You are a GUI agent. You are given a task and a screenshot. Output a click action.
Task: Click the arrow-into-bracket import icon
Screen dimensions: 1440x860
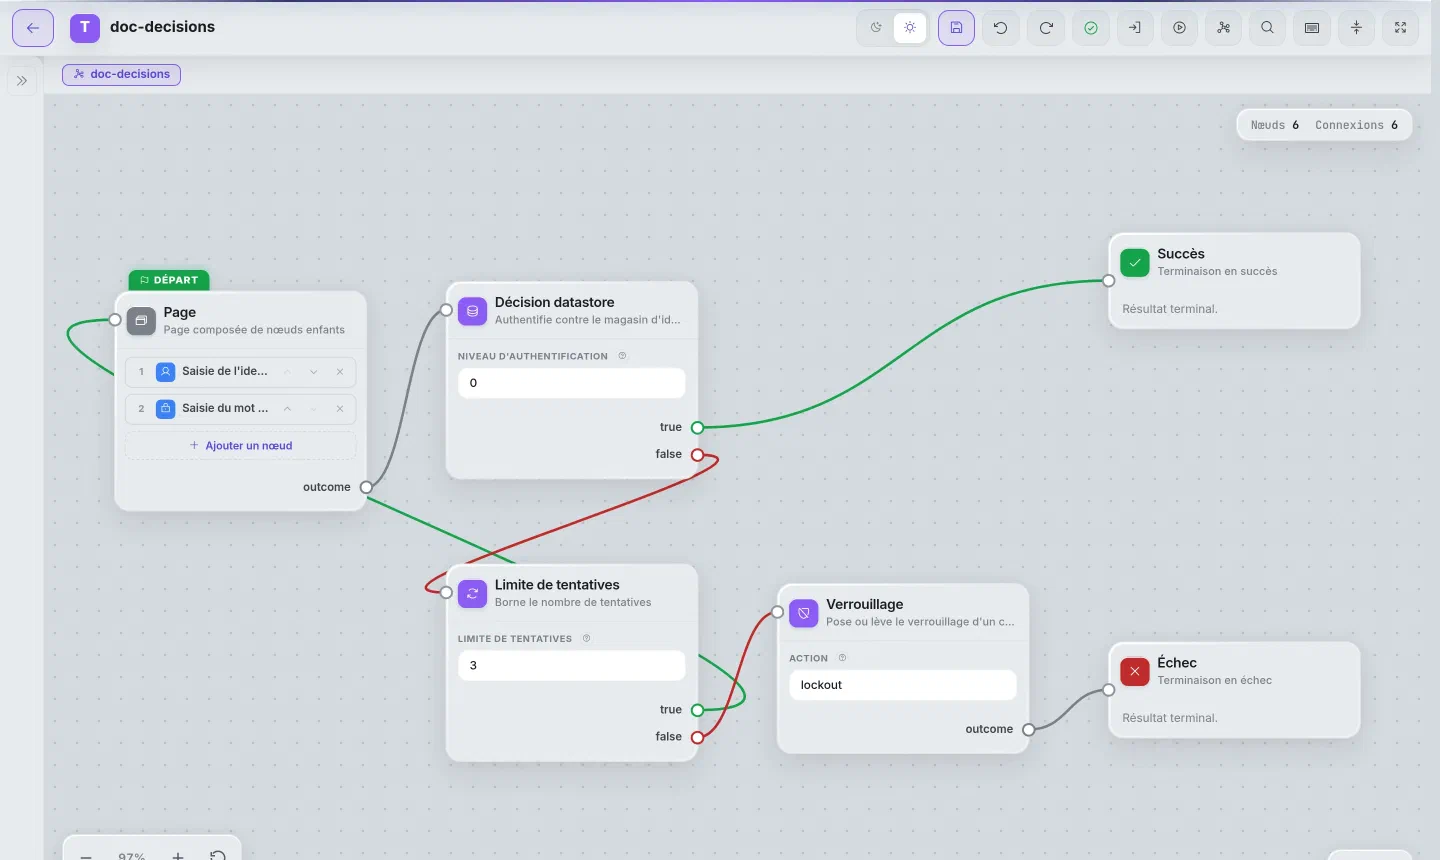[1135, 28]
